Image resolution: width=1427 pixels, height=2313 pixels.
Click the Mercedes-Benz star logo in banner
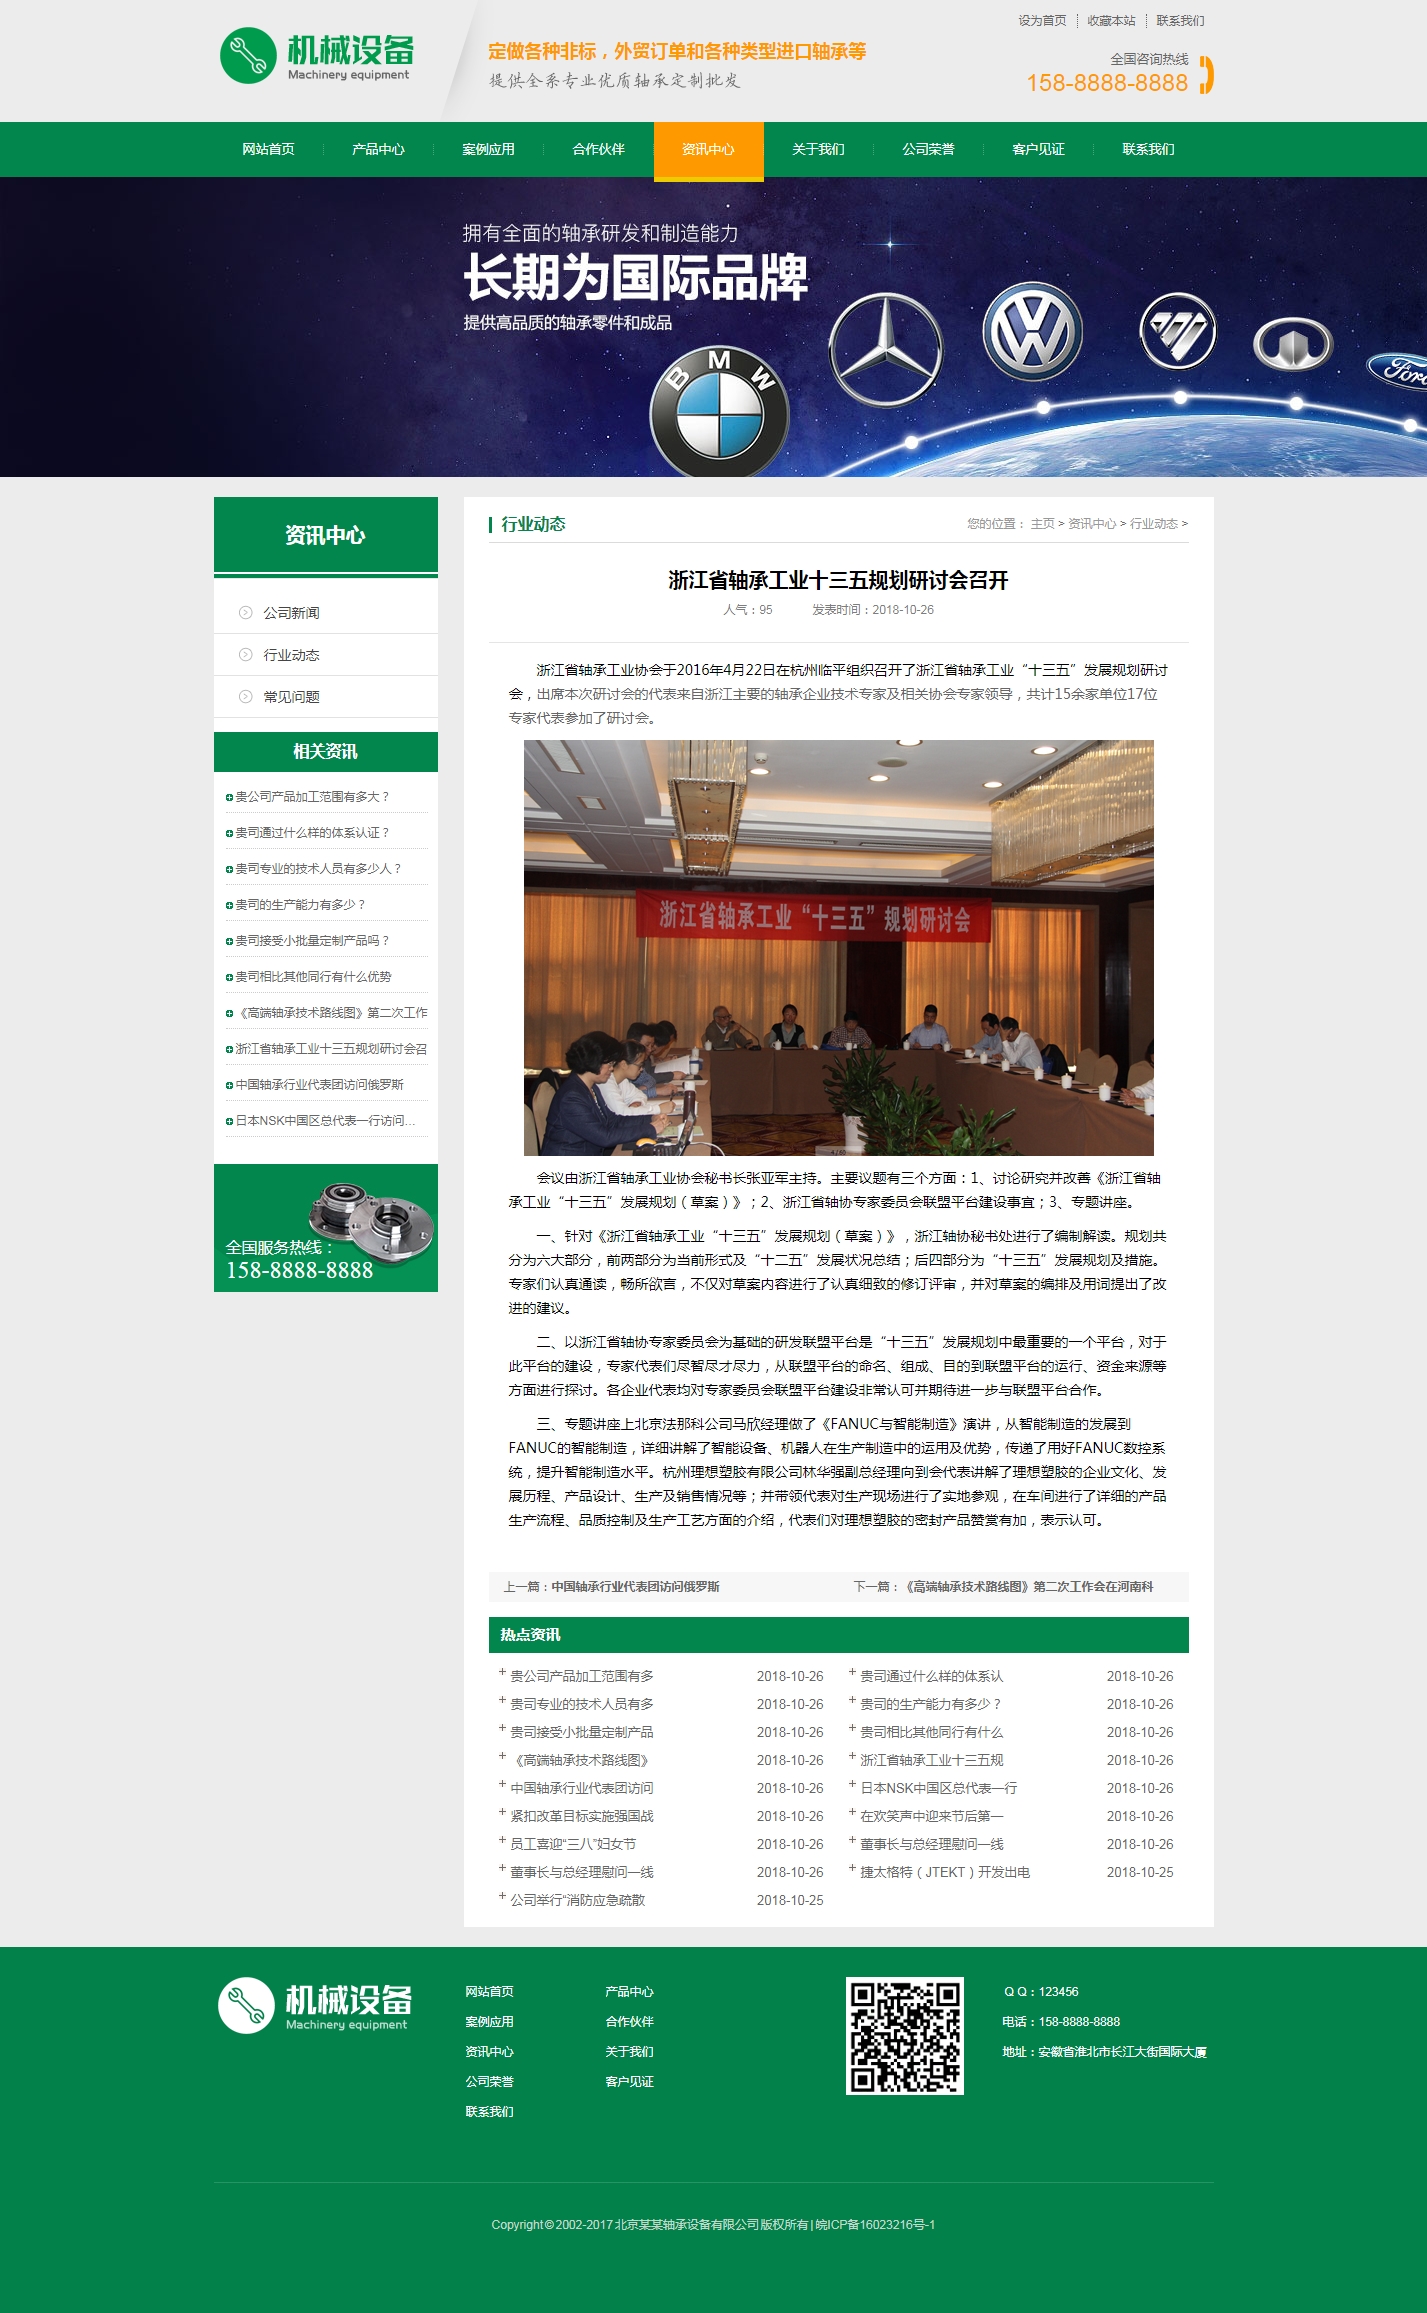886,350
